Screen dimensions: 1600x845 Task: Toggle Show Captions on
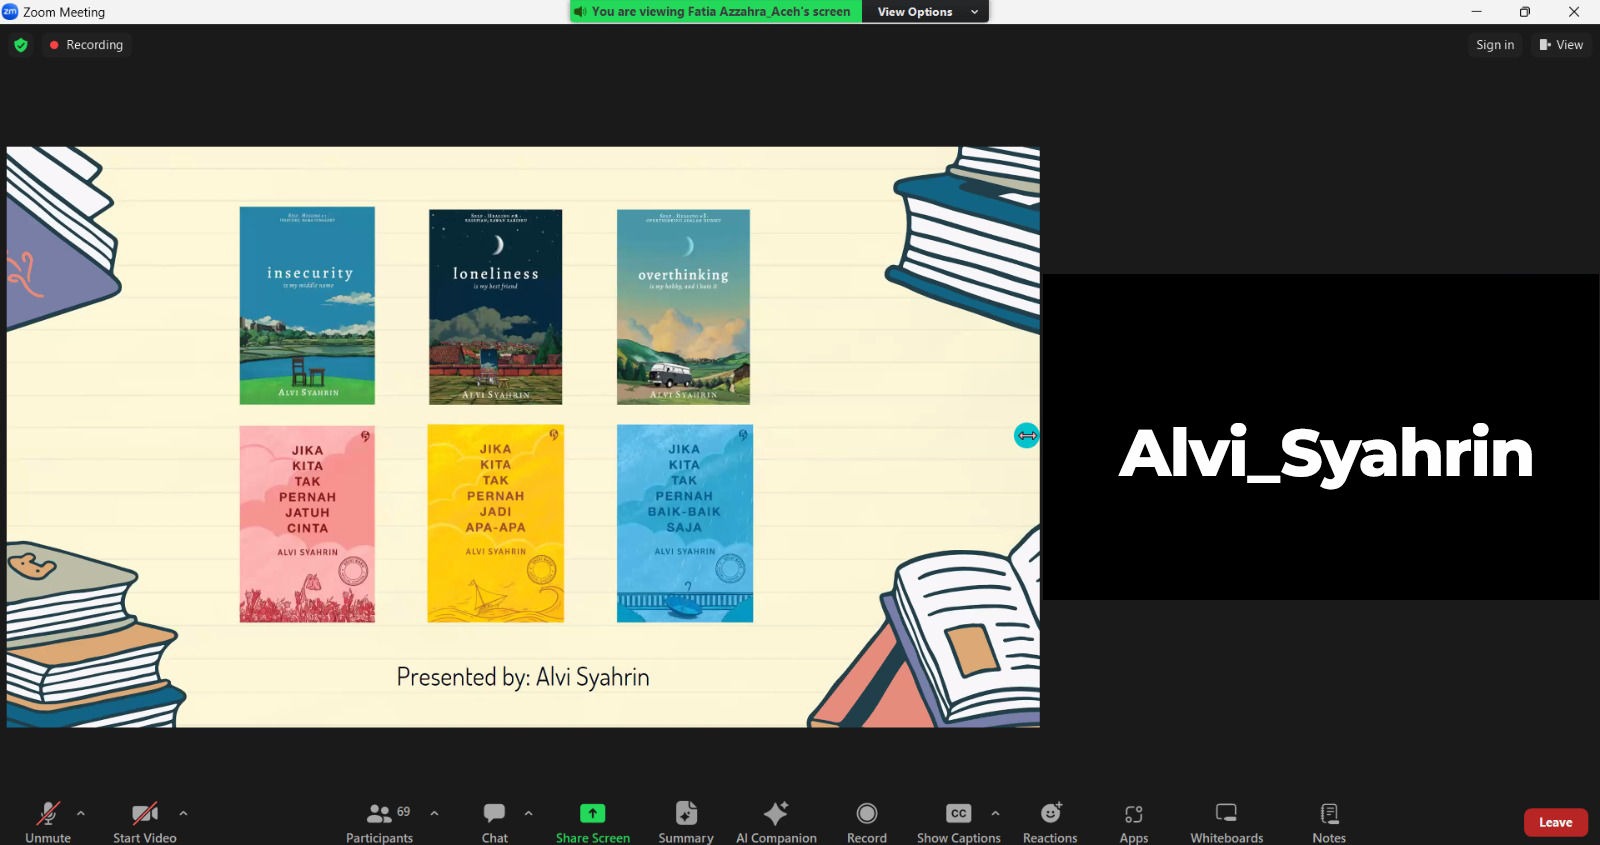coord(958,822)
